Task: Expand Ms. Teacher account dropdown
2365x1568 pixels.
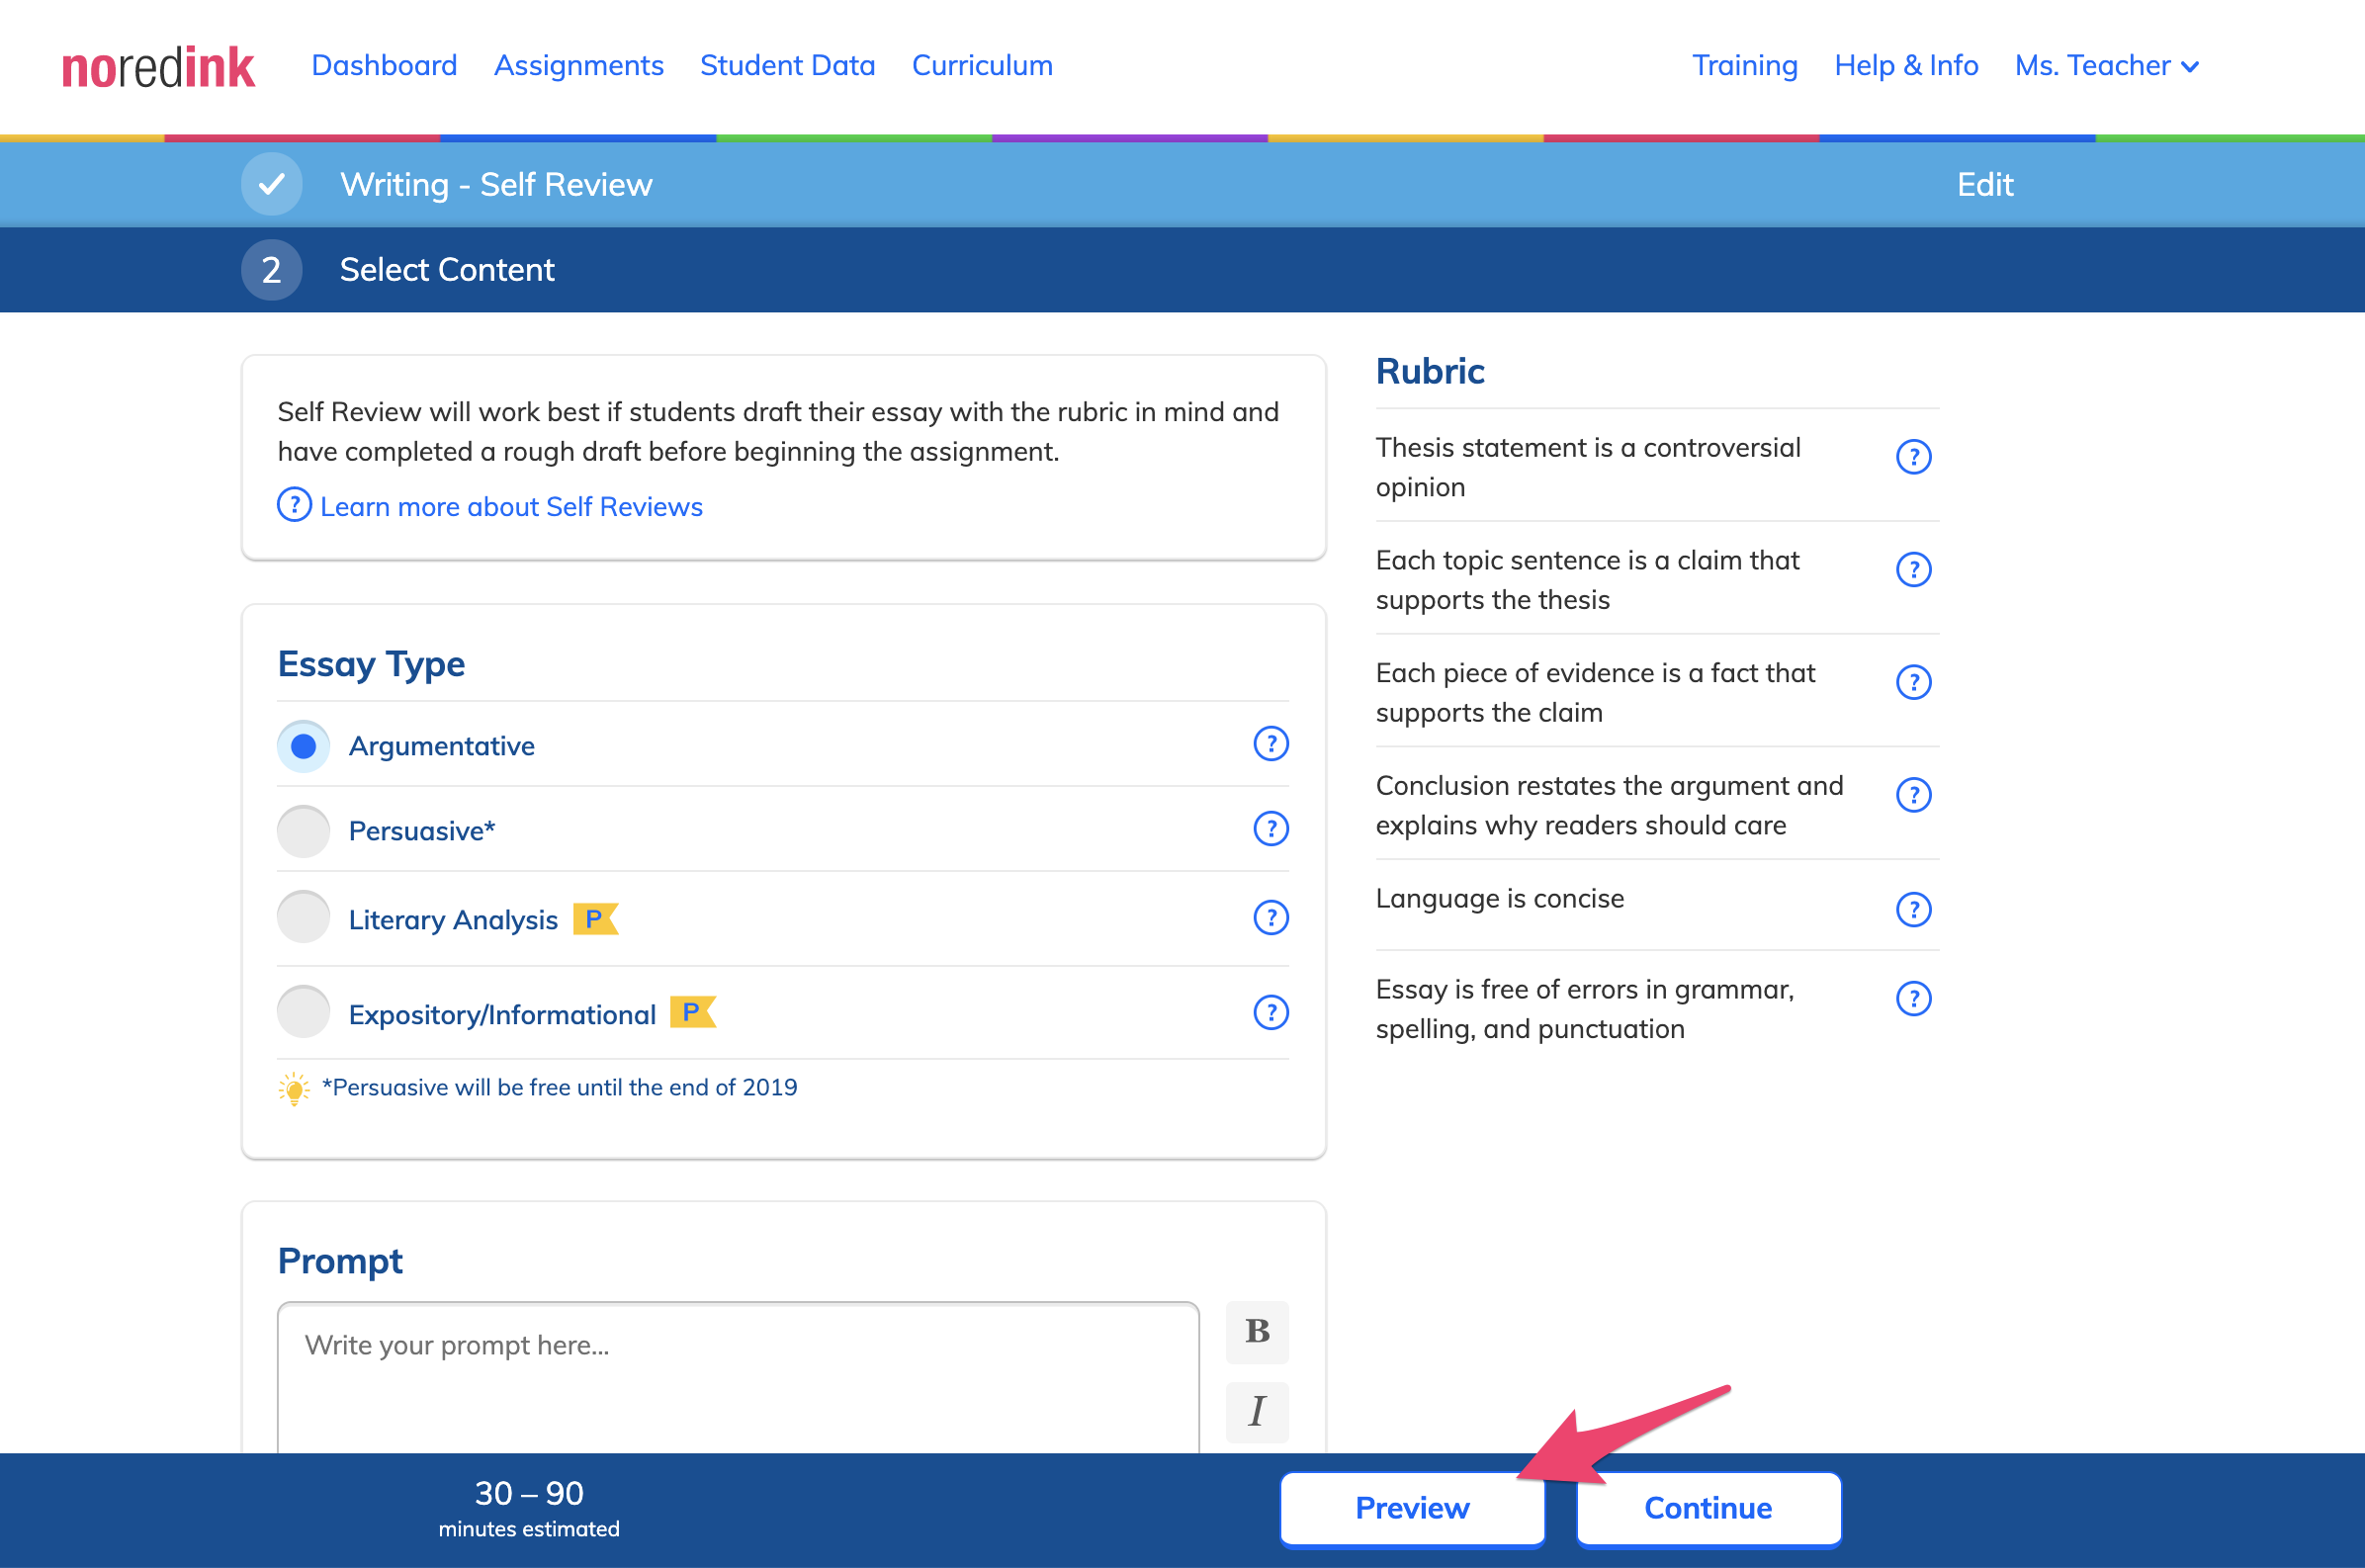Action: pyautogui.click(x=2106, y=66)
